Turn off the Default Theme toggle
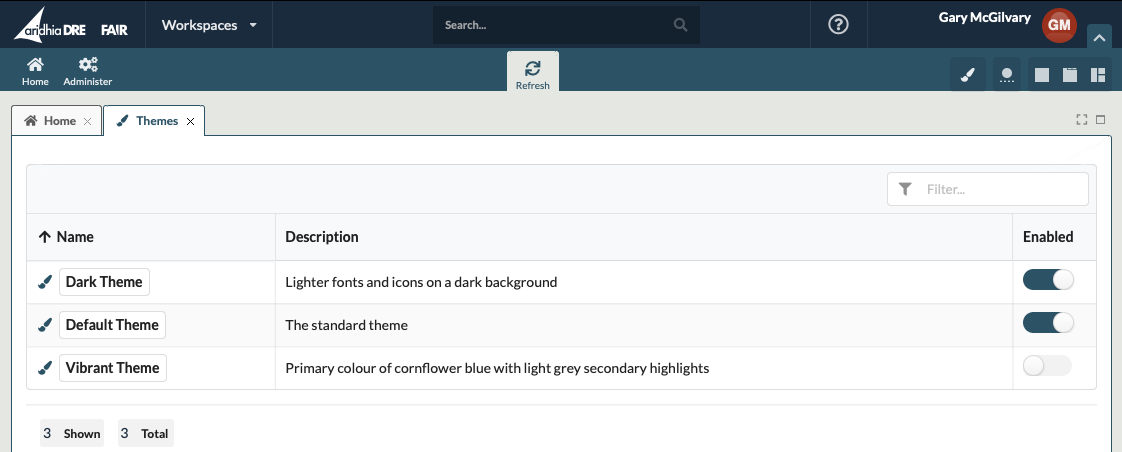Image resolution: width=1122 pixels, height=452 pixels. 1047,323
